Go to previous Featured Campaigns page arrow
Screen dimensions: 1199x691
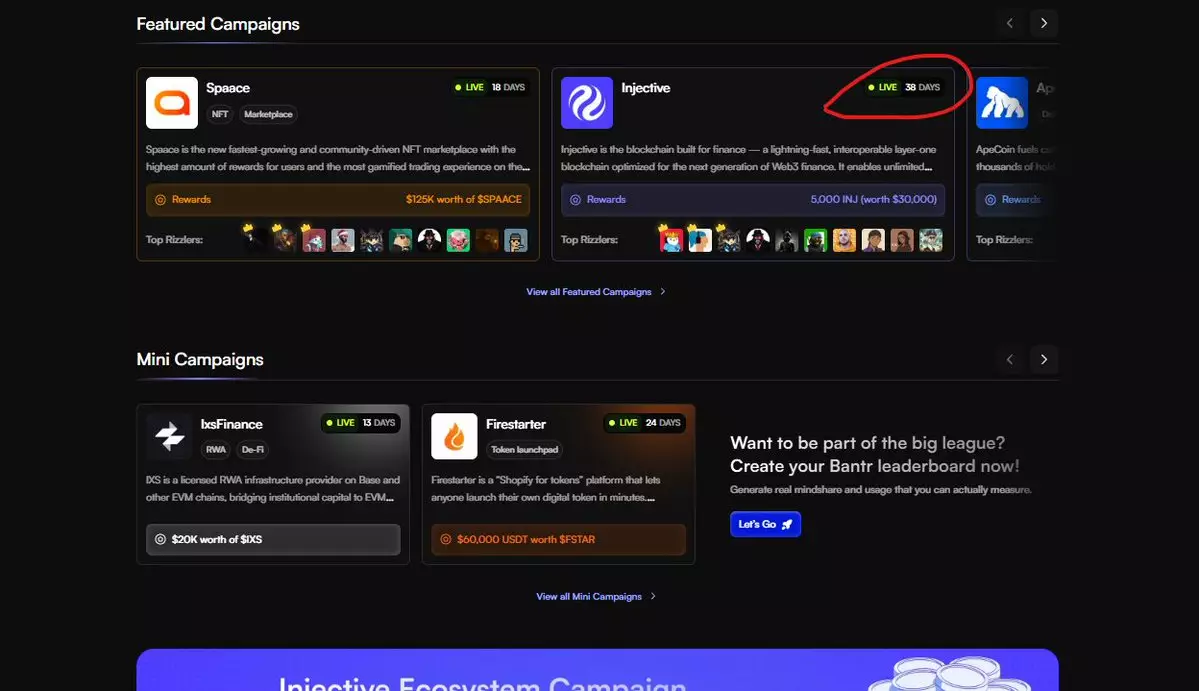tap(1010, 23)
